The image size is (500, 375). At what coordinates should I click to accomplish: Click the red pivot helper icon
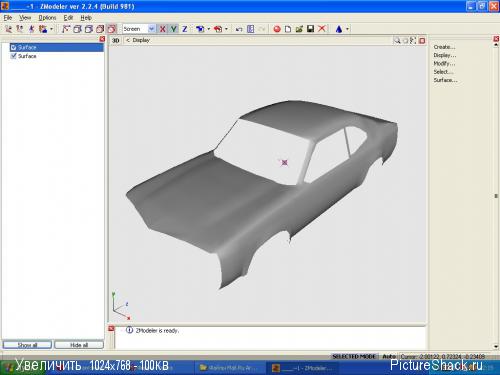point(218,29)
